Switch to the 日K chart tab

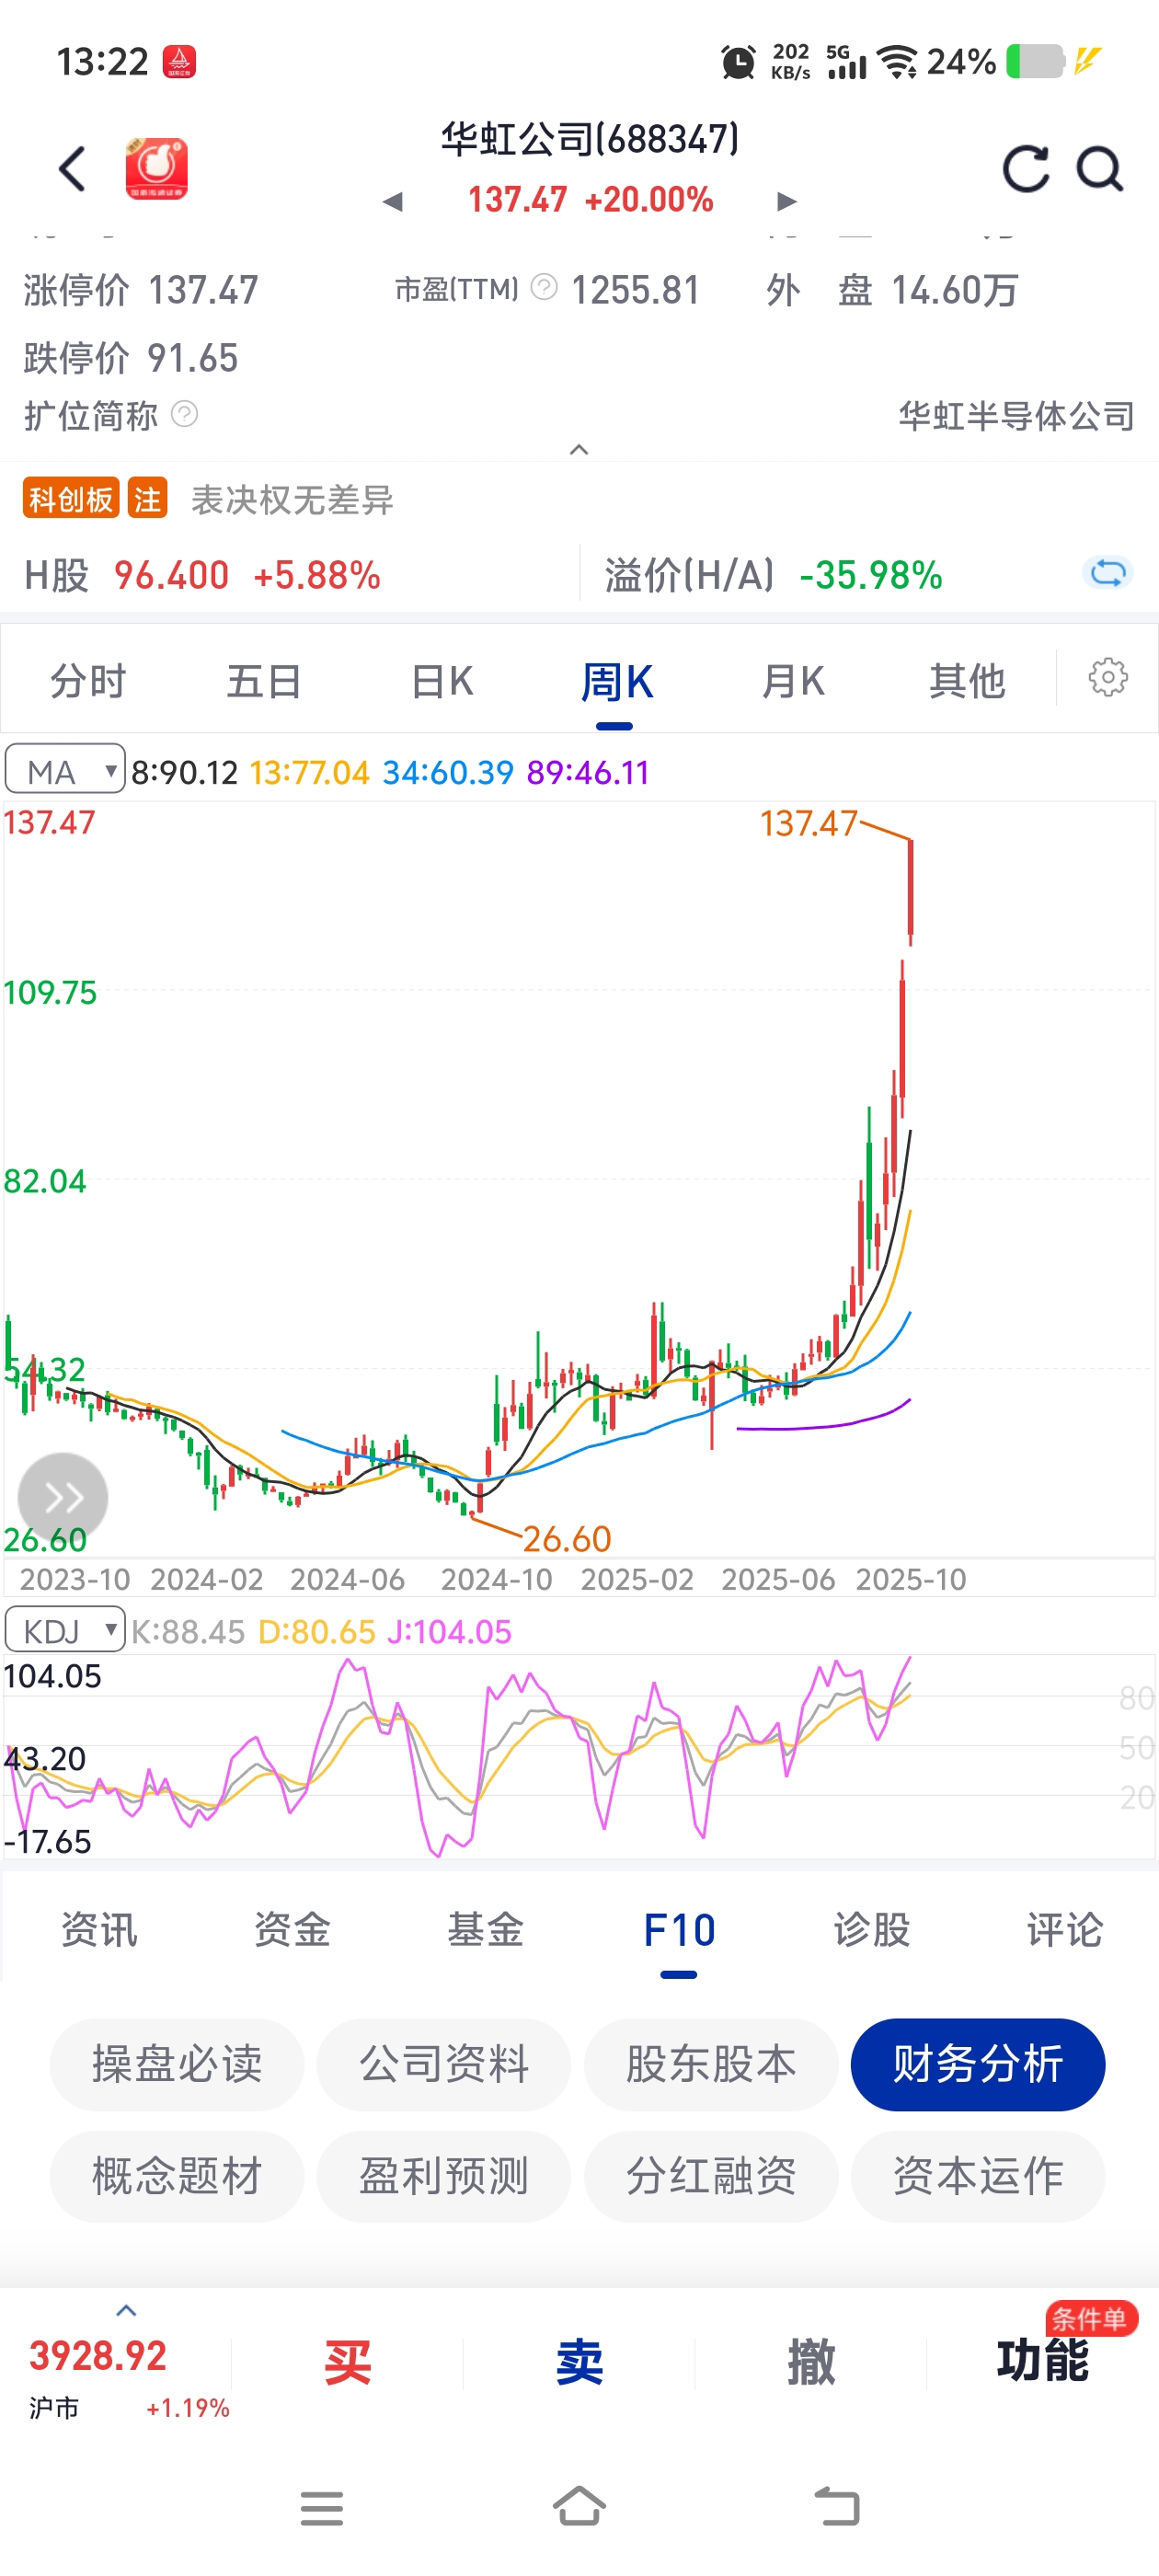(x=442, y=681)
